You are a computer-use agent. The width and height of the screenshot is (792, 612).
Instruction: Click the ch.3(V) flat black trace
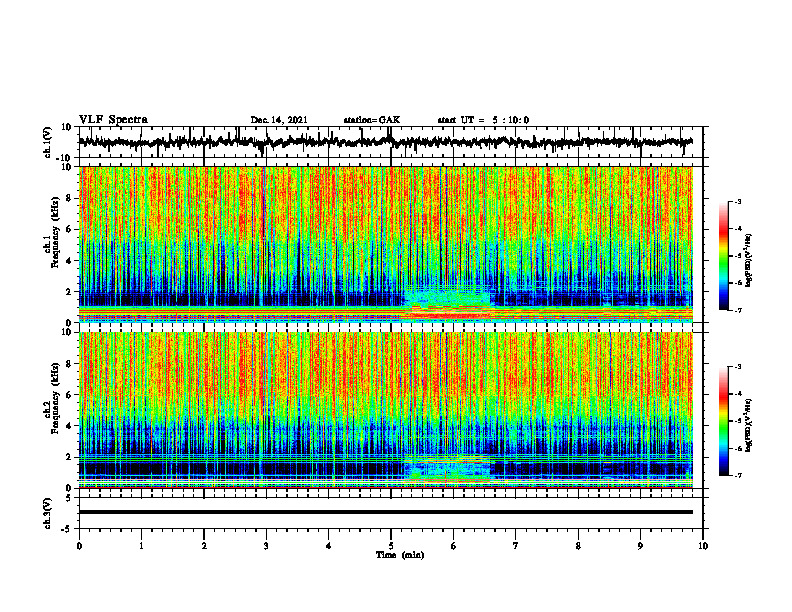pyautogui.click(x=385, y=512)
